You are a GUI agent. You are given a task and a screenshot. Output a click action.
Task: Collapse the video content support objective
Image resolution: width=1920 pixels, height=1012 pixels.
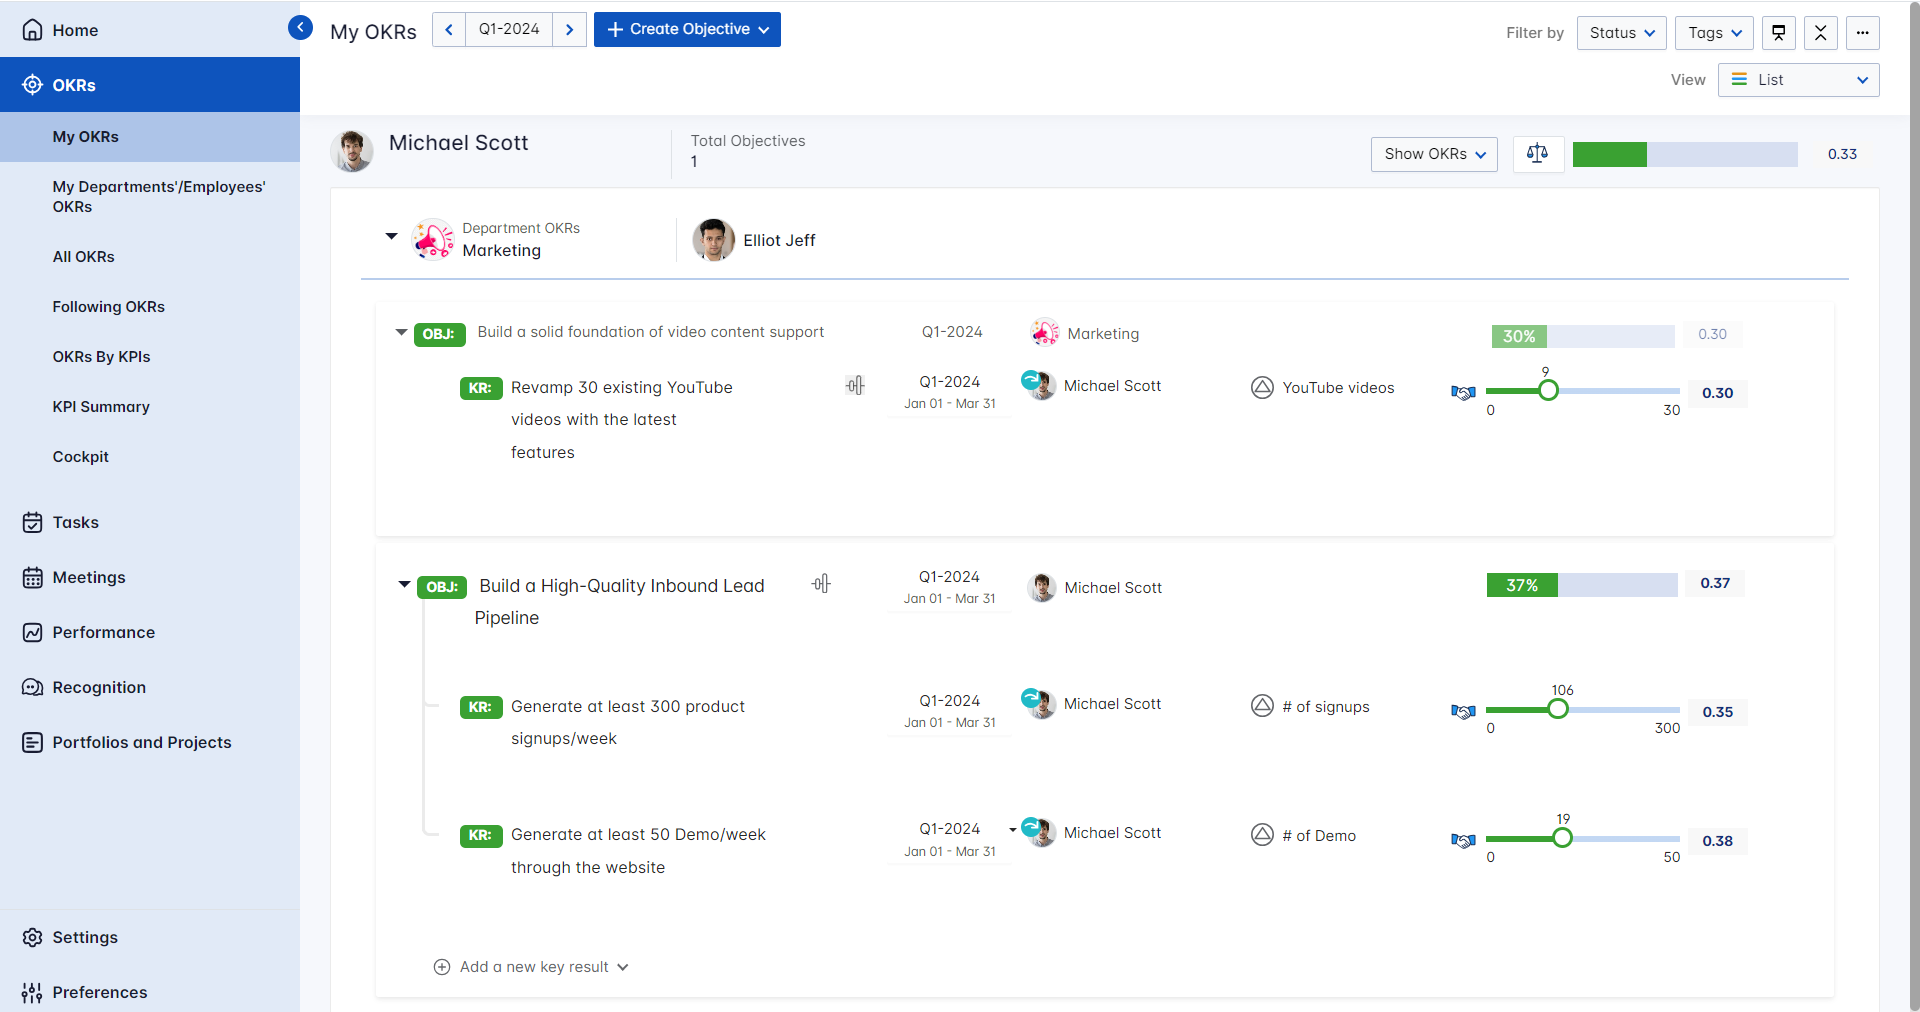click(401, 332)
